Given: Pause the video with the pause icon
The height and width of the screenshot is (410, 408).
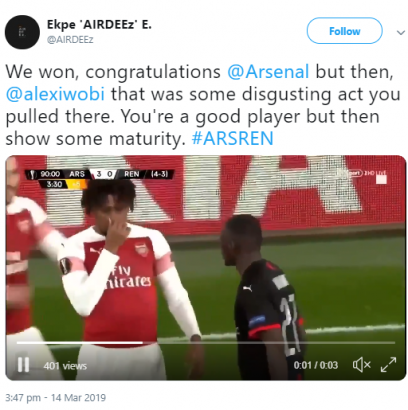Looking at the screenshot, I should coord(23,365).
